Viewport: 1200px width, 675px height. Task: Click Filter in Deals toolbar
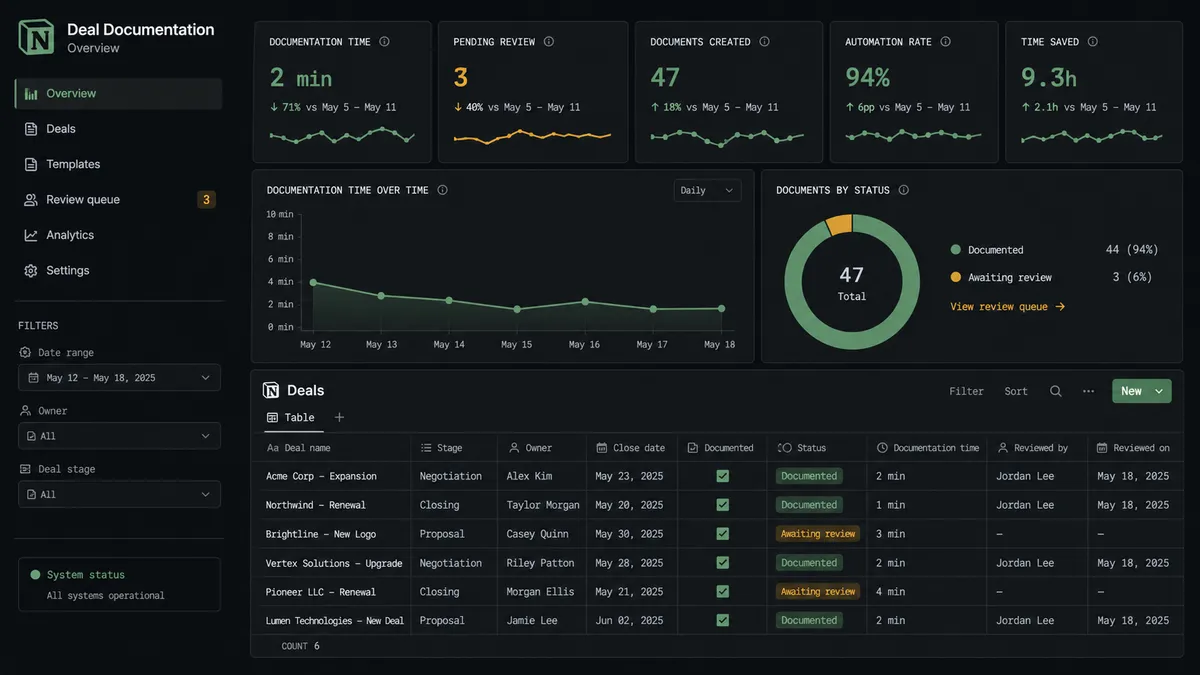(x=966, y=391)
